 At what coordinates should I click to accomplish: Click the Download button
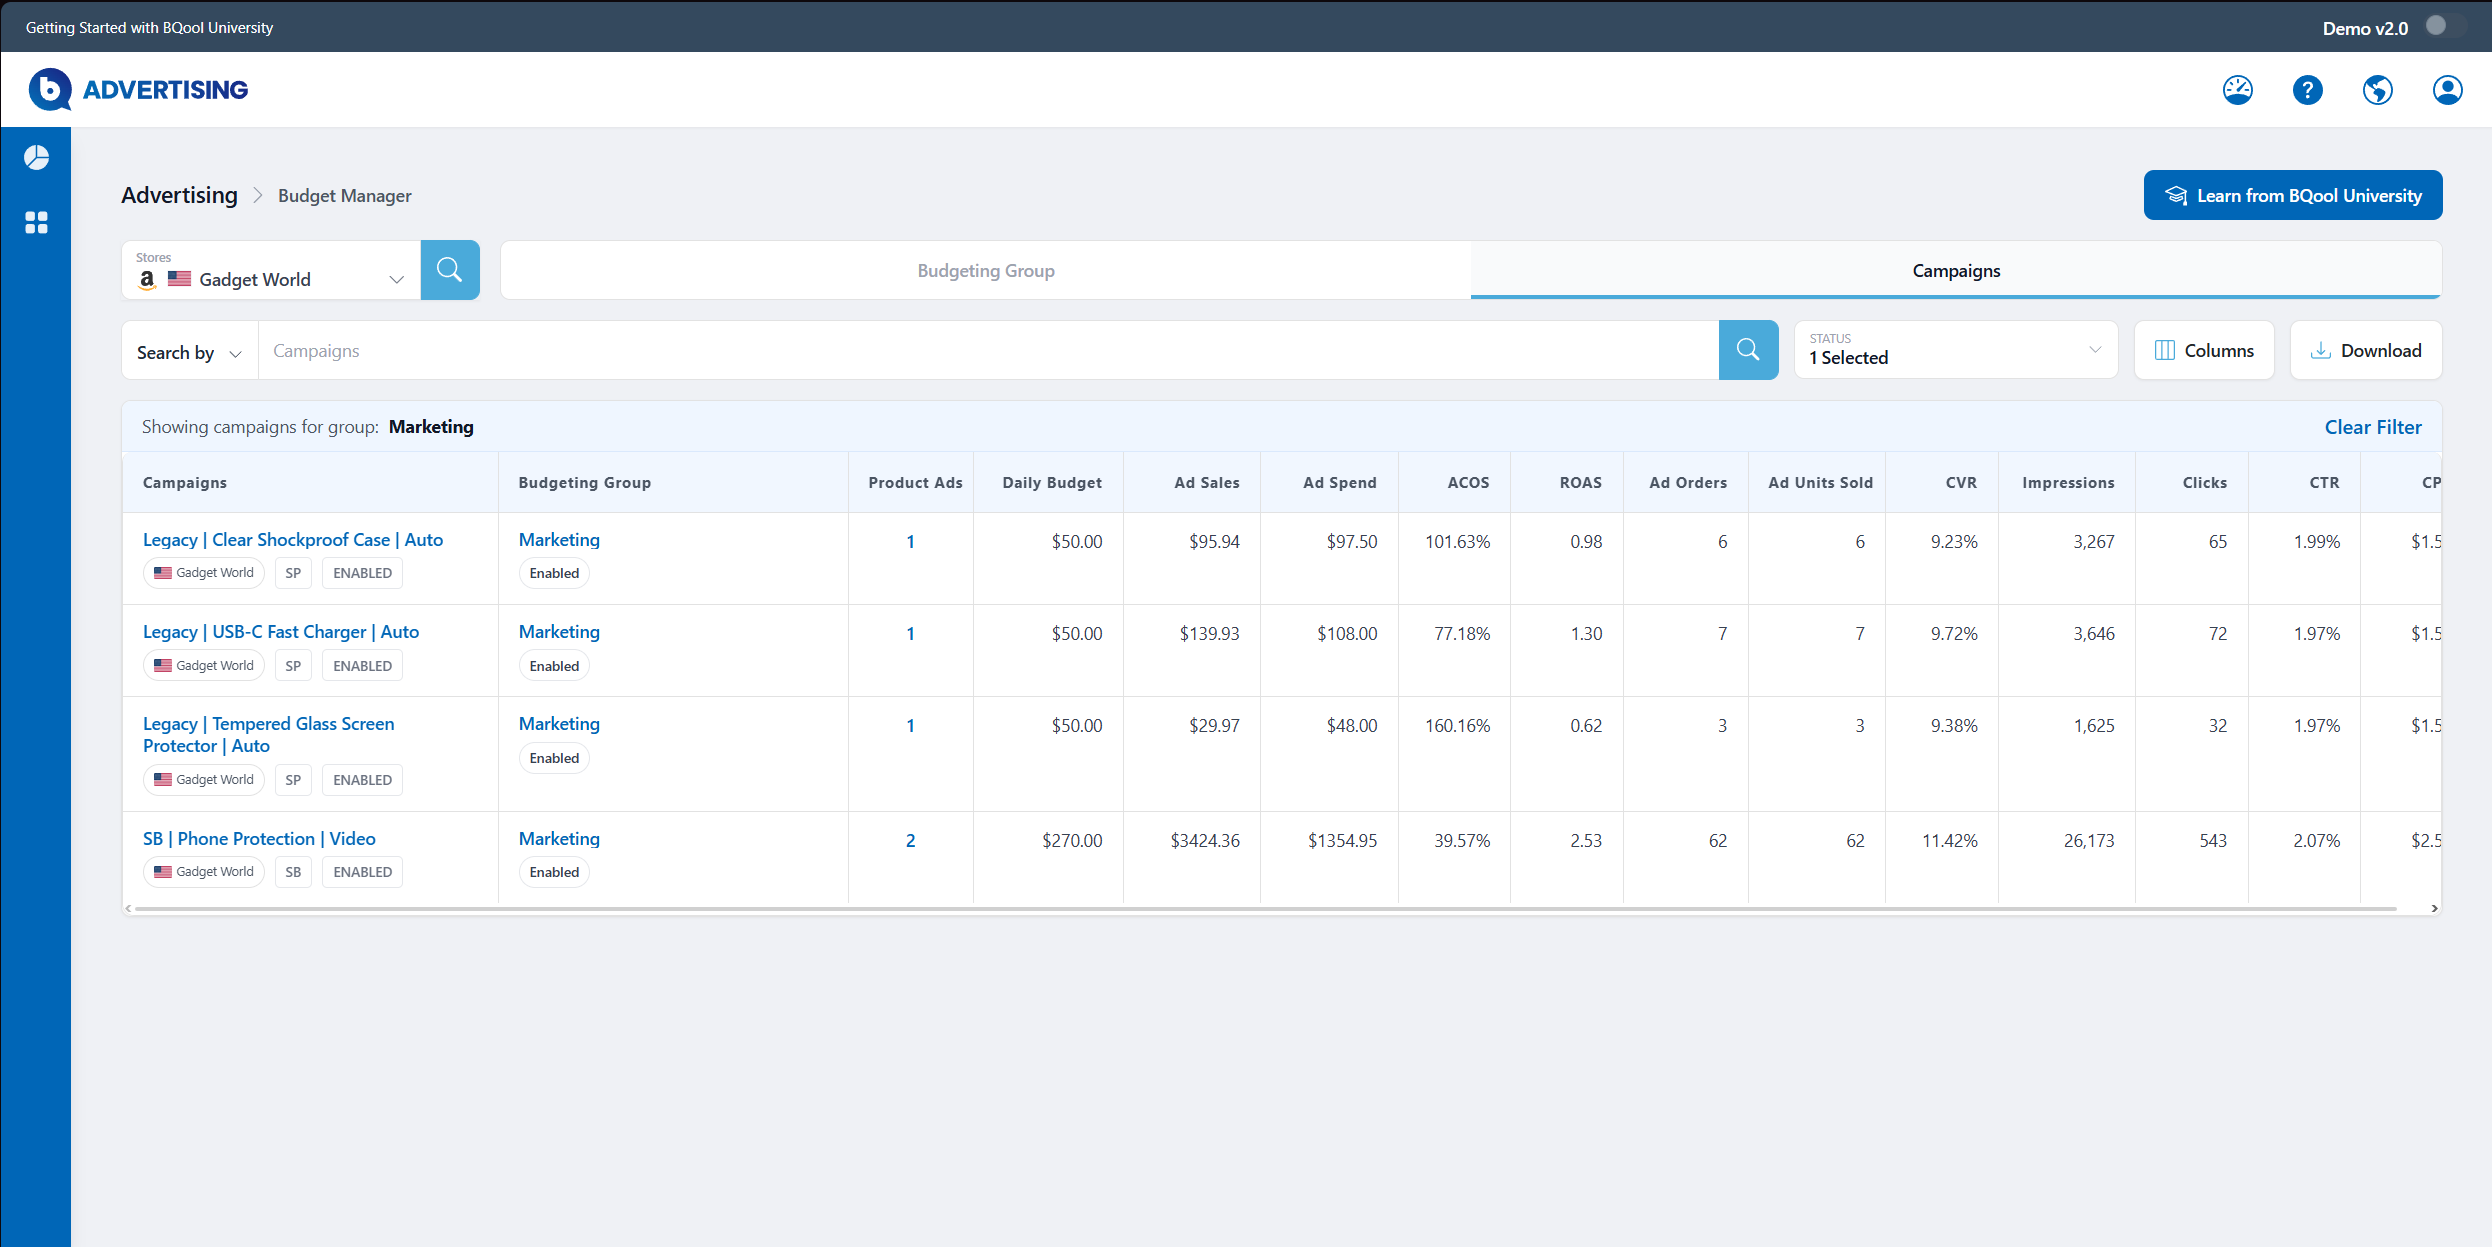point(2366,350)
